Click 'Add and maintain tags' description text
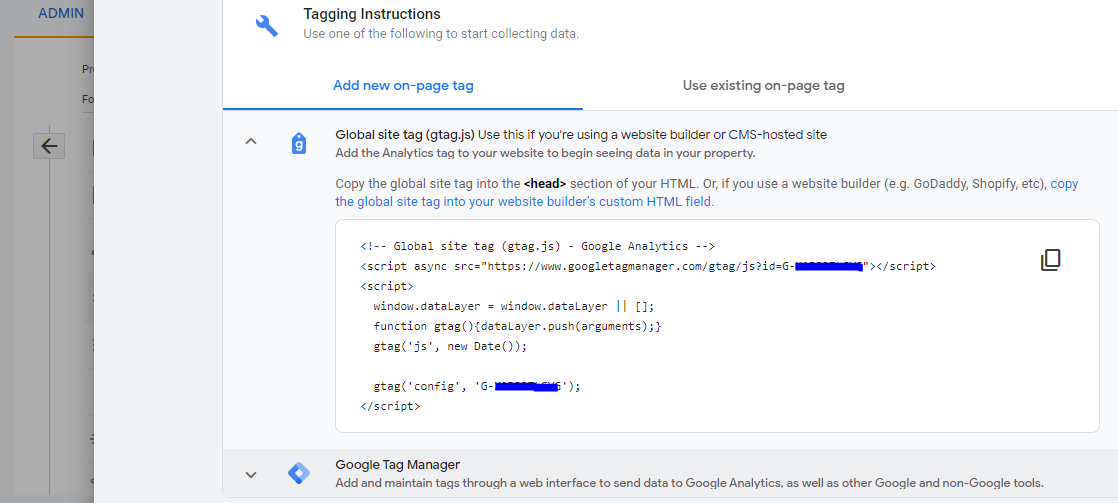Image resolution: width=1118 pixels, height=503 pixels. pos(689,483)
